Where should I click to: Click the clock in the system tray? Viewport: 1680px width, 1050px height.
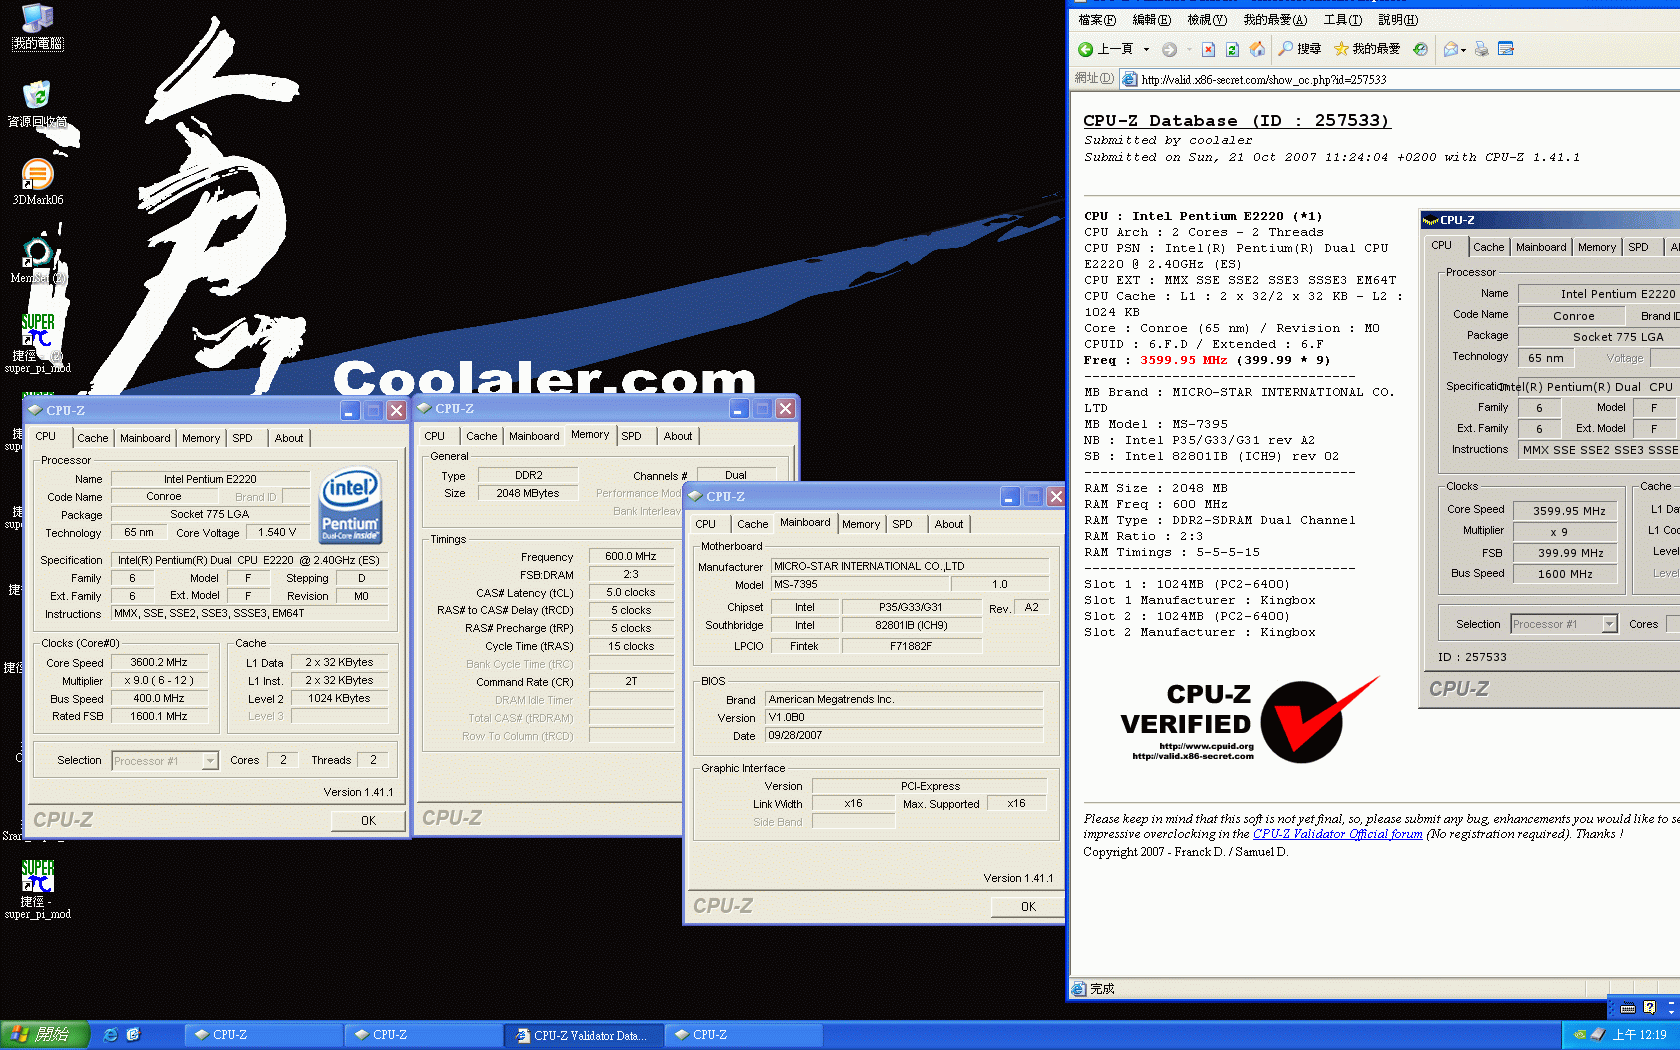tap(1640, 1035)
